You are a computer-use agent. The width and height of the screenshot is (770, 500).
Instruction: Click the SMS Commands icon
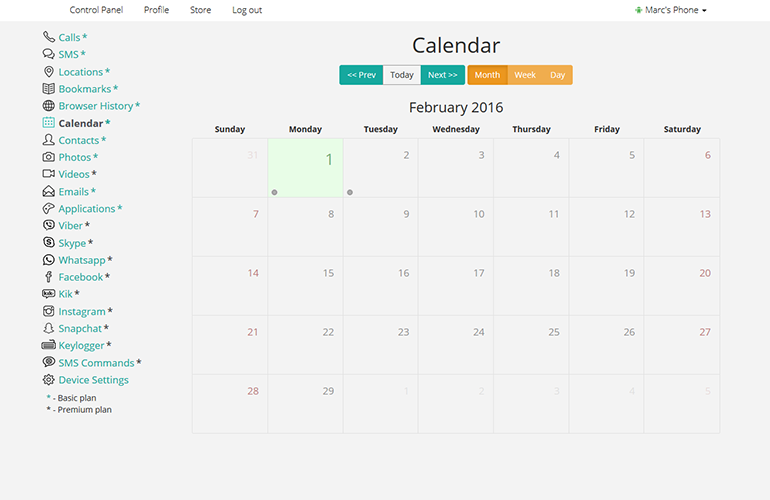[x=49, y=362]
